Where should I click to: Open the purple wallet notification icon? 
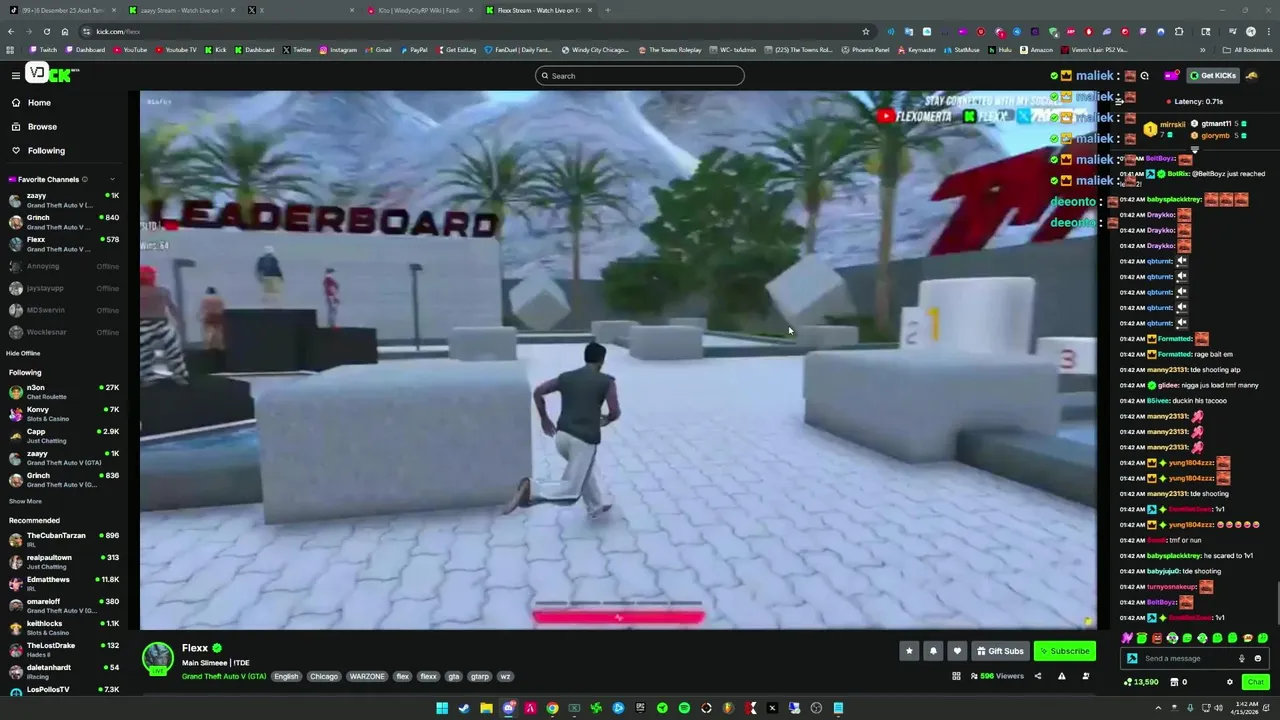1171,75
